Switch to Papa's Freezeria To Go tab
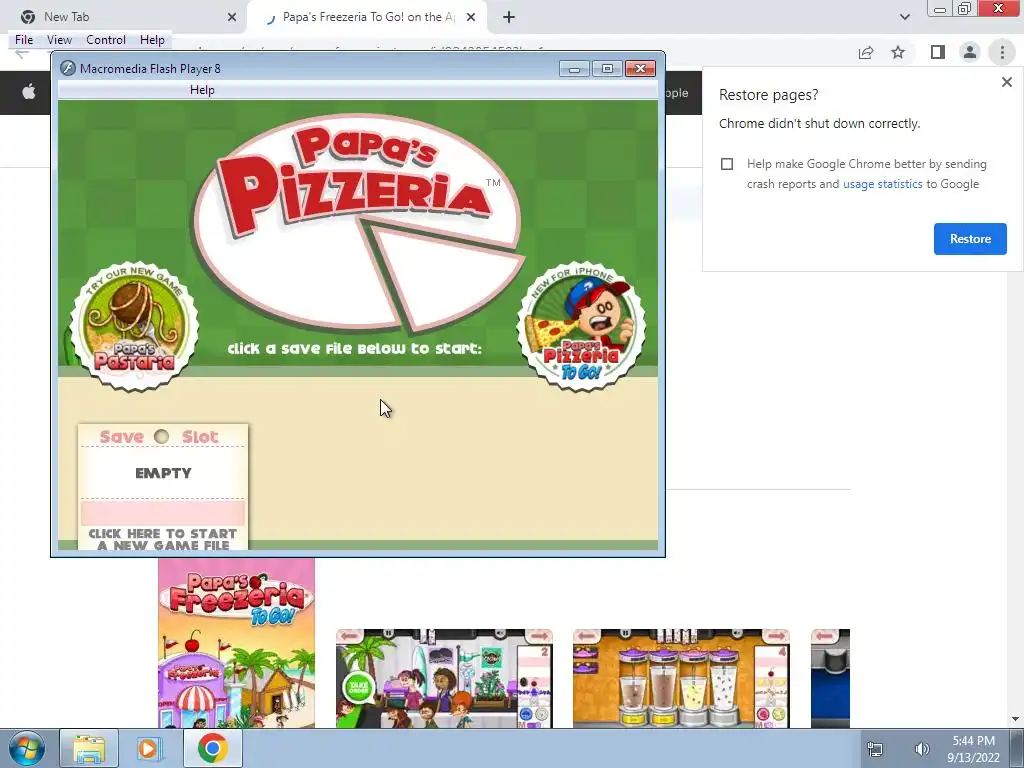 pos(367,17)
